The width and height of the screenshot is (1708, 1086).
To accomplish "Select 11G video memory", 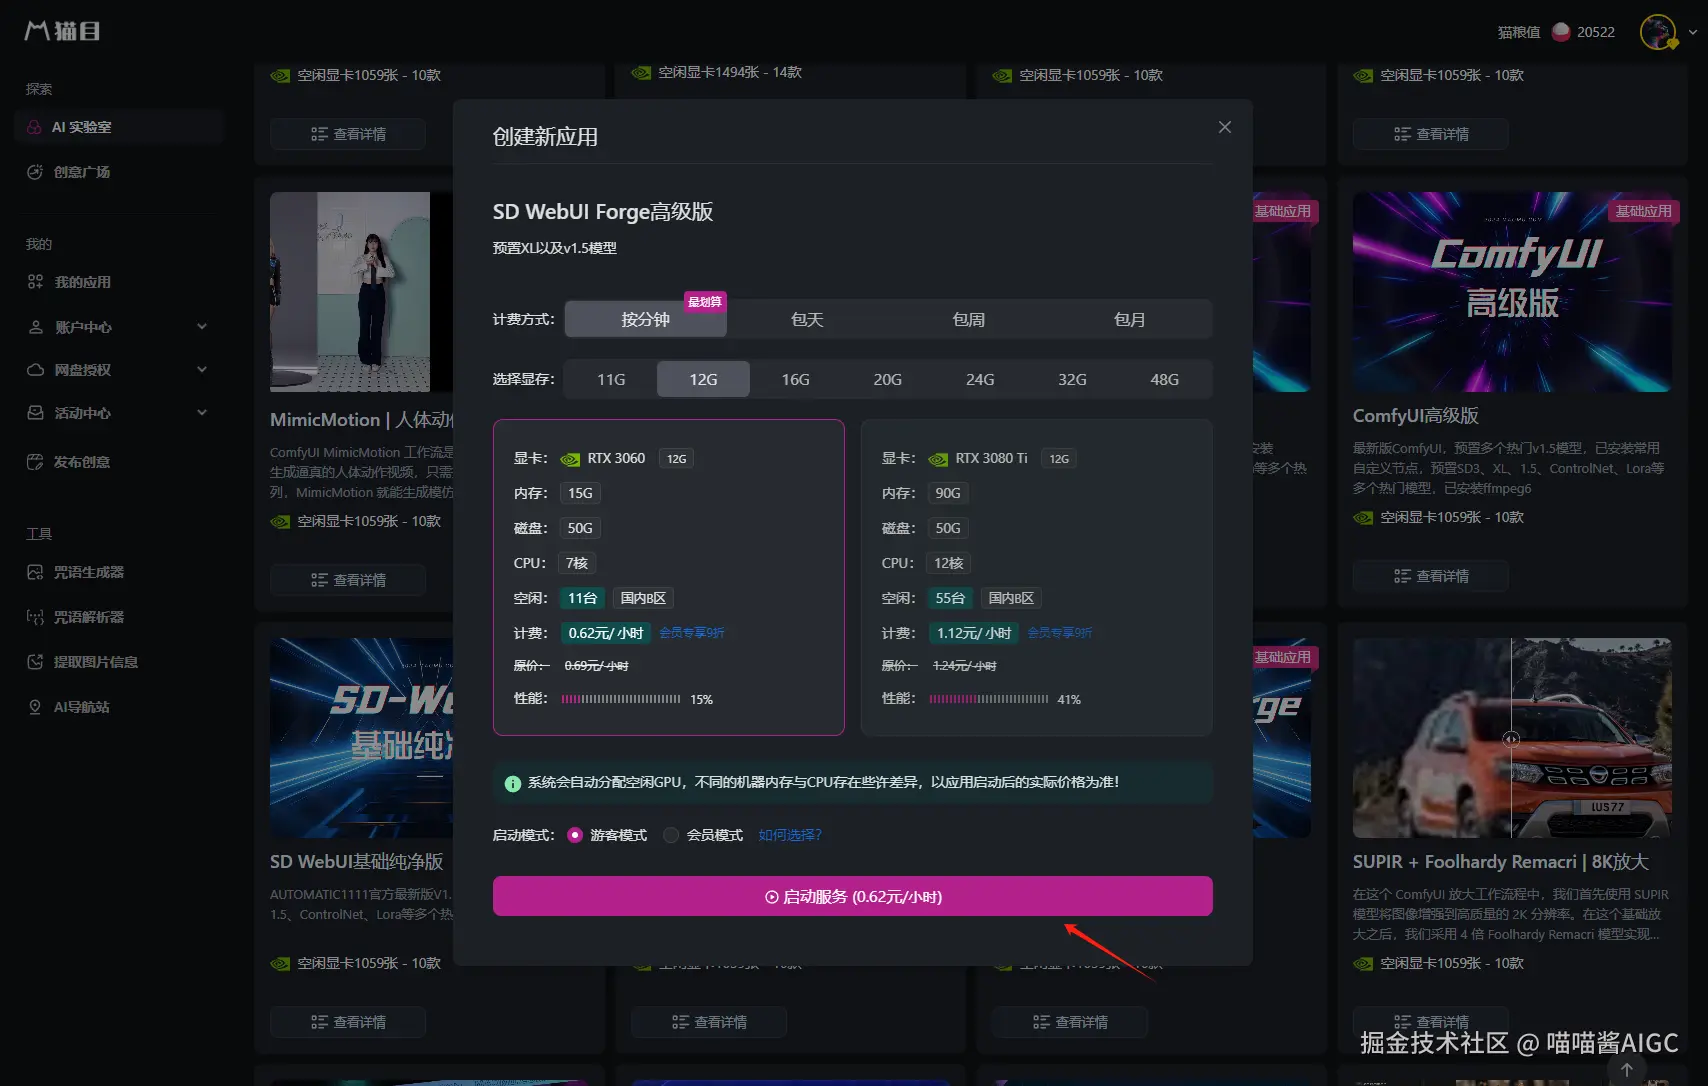I will 611,379.
